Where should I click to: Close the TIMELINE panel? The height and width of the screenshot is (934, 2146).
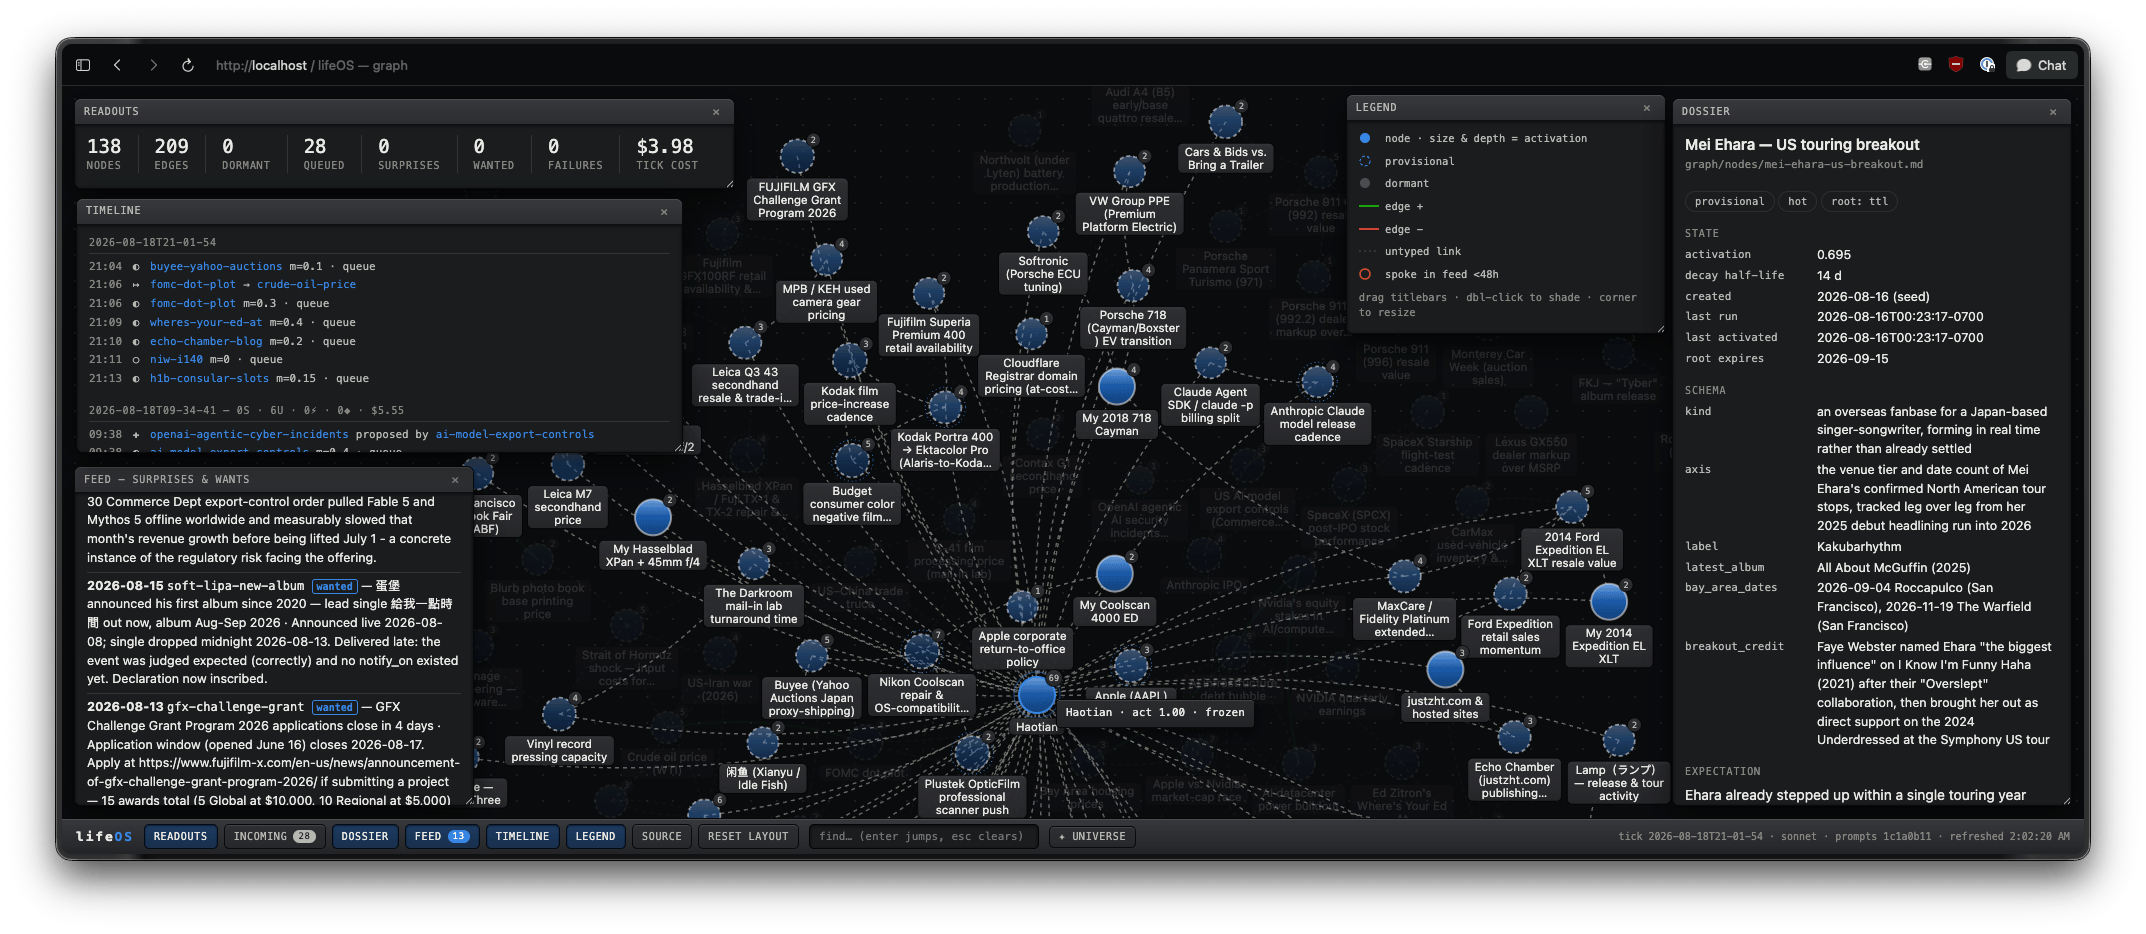click(664, 211)
